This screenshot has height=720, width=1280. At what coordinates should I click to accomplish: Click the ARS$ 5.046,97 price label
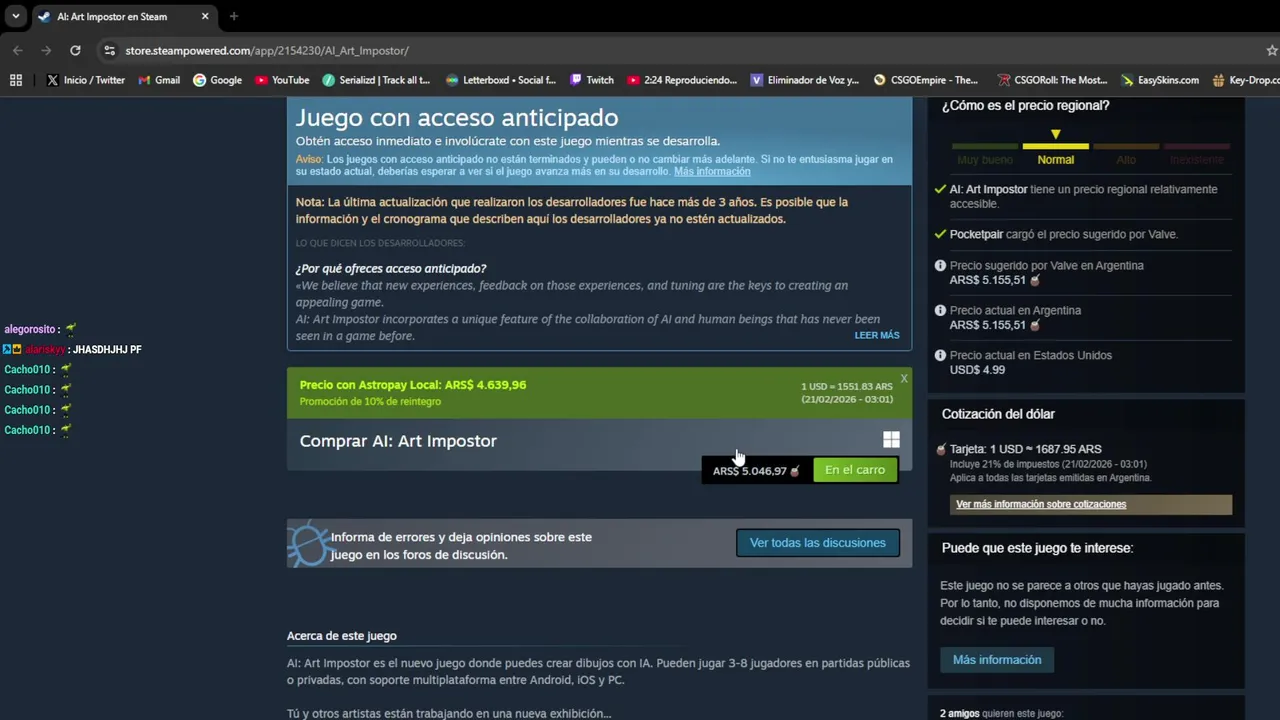click(x=756, y=471)
